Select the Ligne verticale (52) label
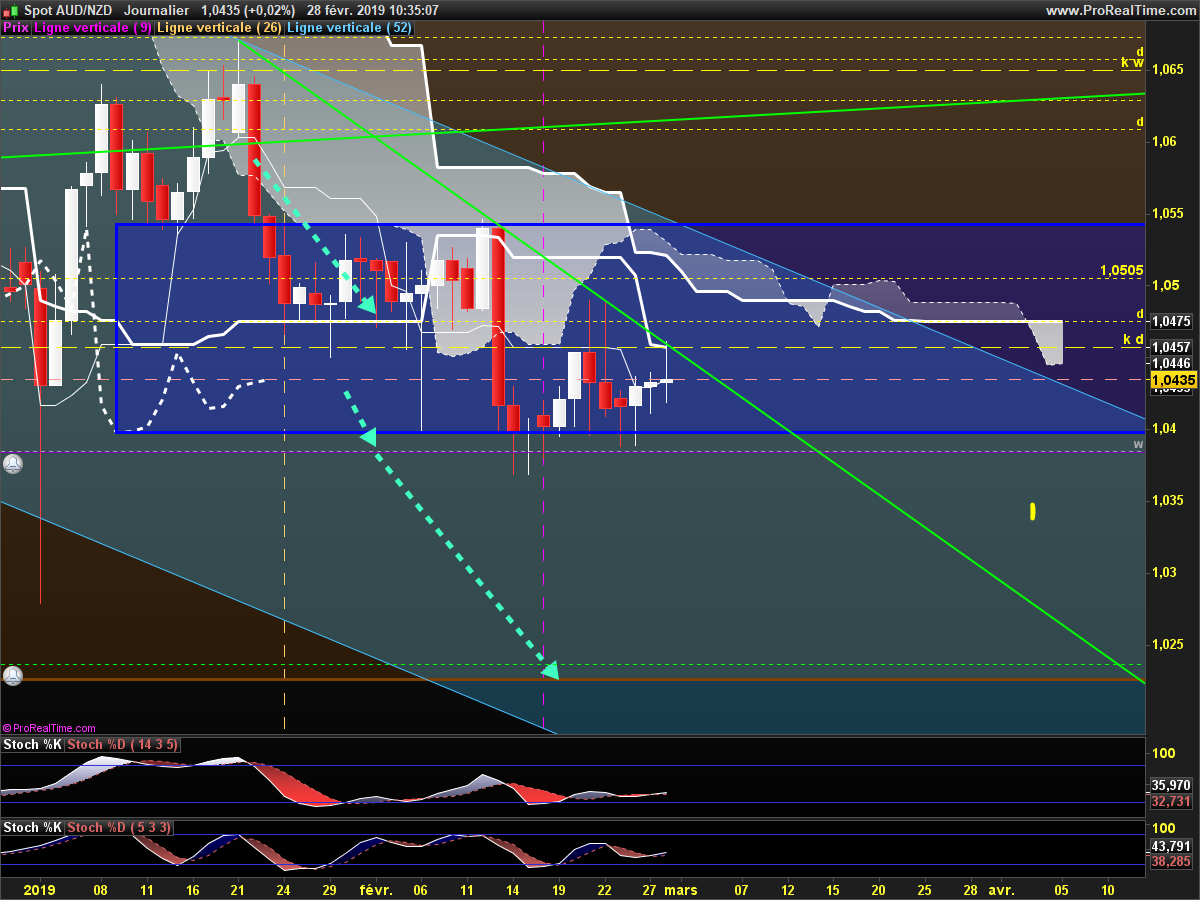Image resolution: width=1200 pixels, height=900 pixels. pyautogui.click(x=349, y=28)
